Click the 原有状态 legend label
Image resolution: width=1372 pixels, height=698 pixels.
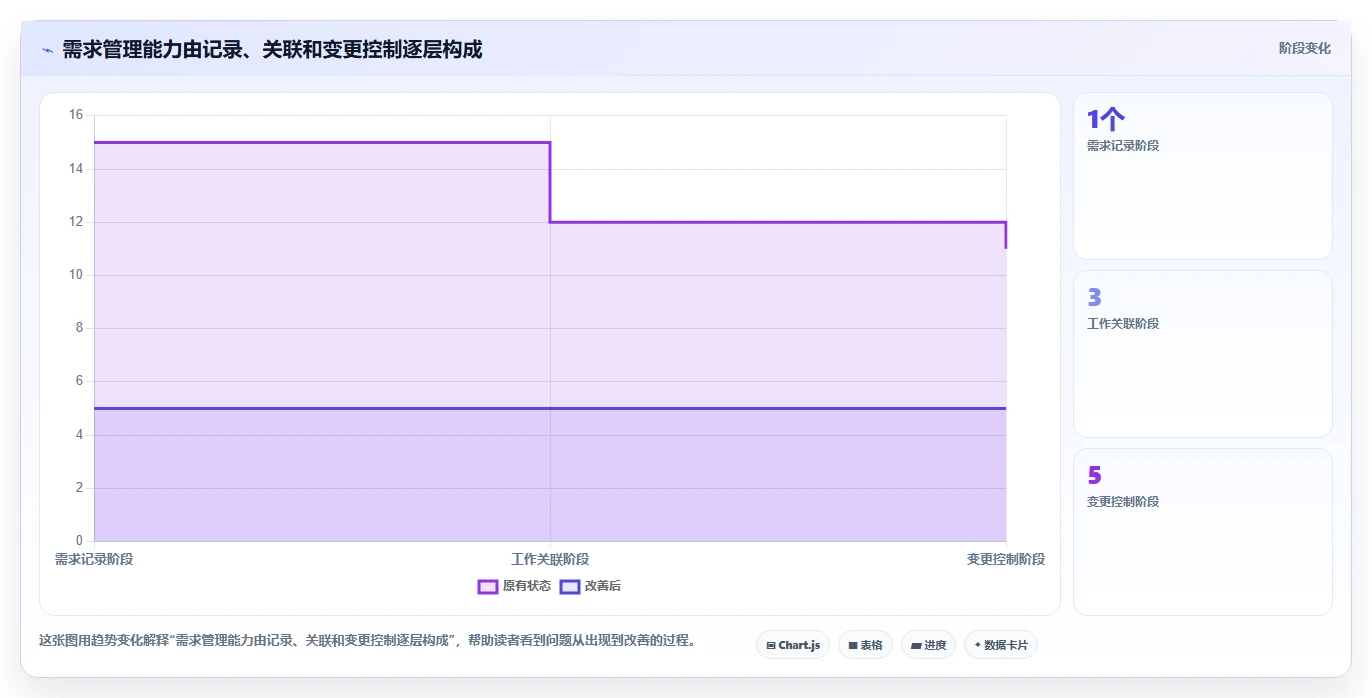(x=526, y=586)
